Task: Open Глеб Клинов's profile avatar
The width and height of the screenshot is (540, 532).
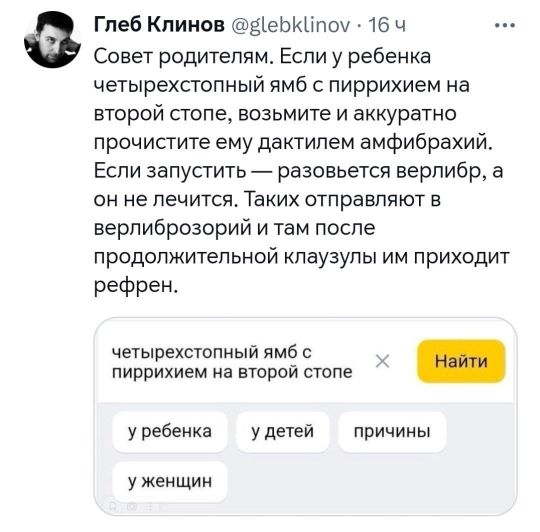Action: (x=53, y=40)
